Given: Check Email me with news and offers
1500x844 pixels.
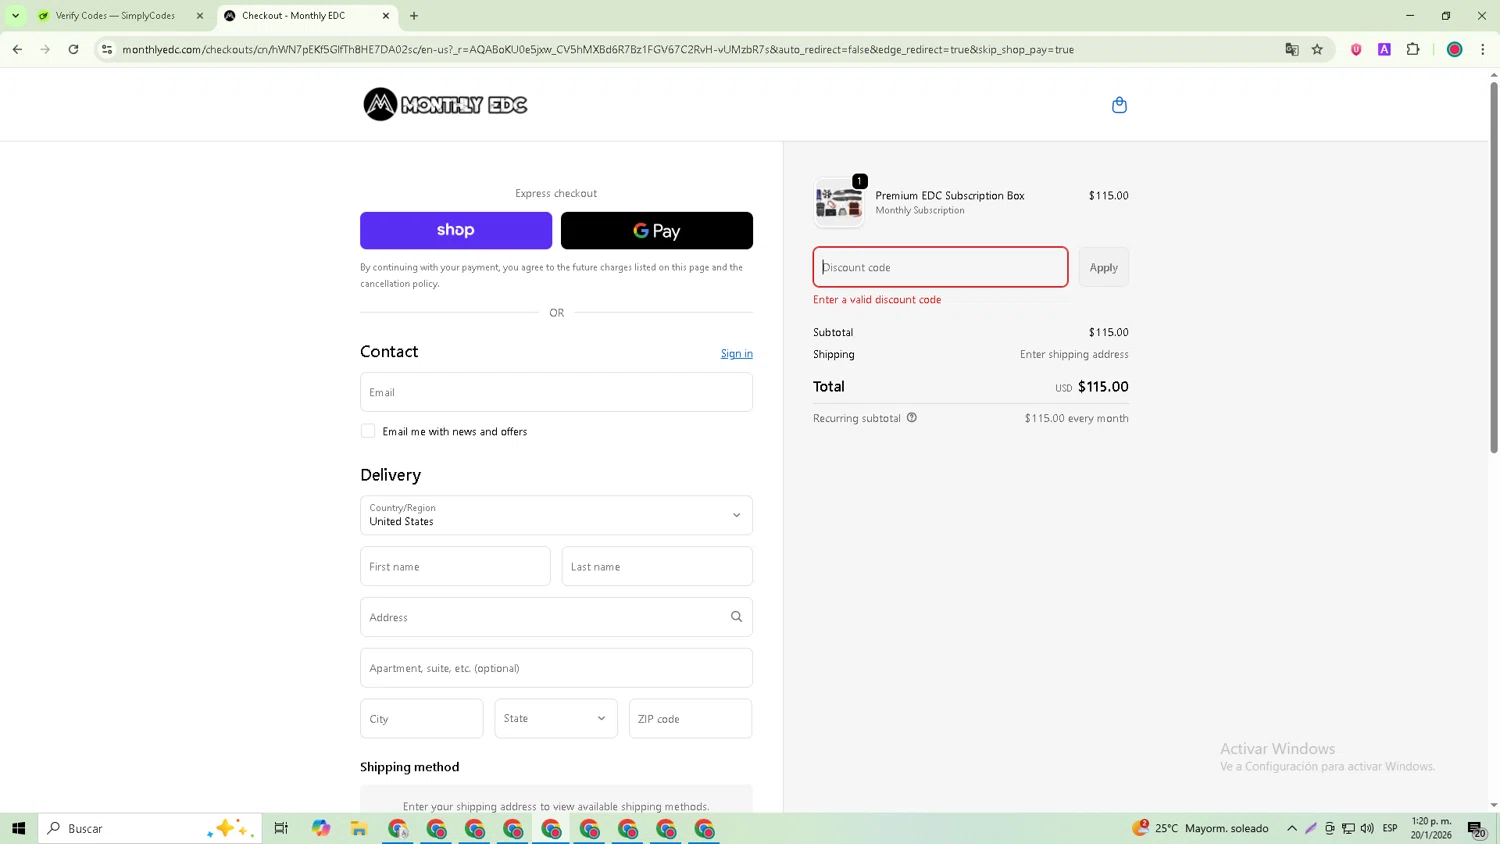Looking at the screenshot, I should (368, 431).
